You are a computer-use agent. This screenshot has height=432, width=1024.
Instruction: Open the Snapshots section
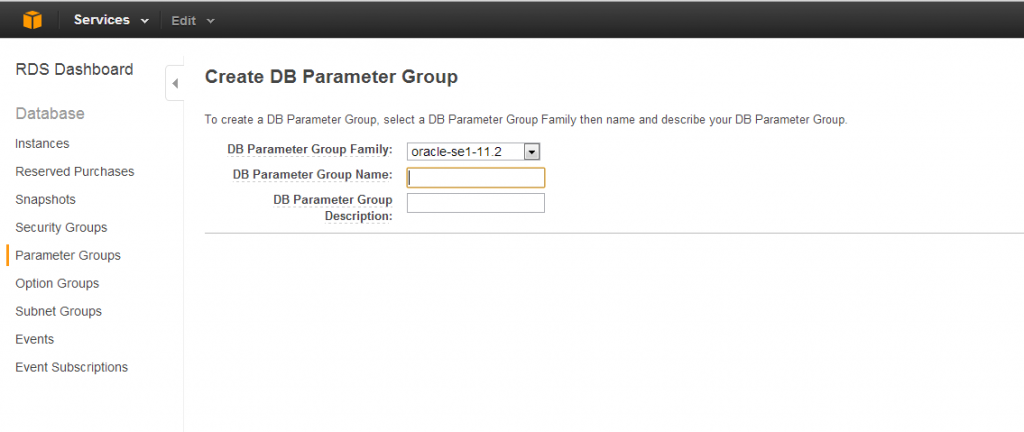pyautogui.click(x=46, y=200)
